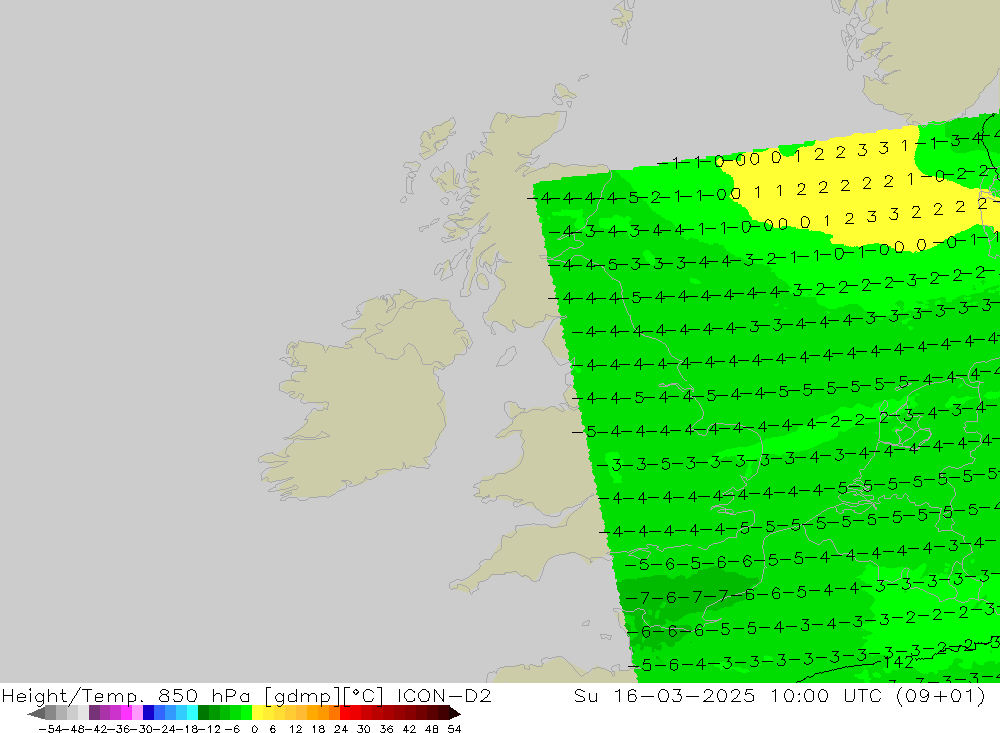Click the '36' legend scale value
The height and width of the screenshot is (733, 1000).
point(386,729)
